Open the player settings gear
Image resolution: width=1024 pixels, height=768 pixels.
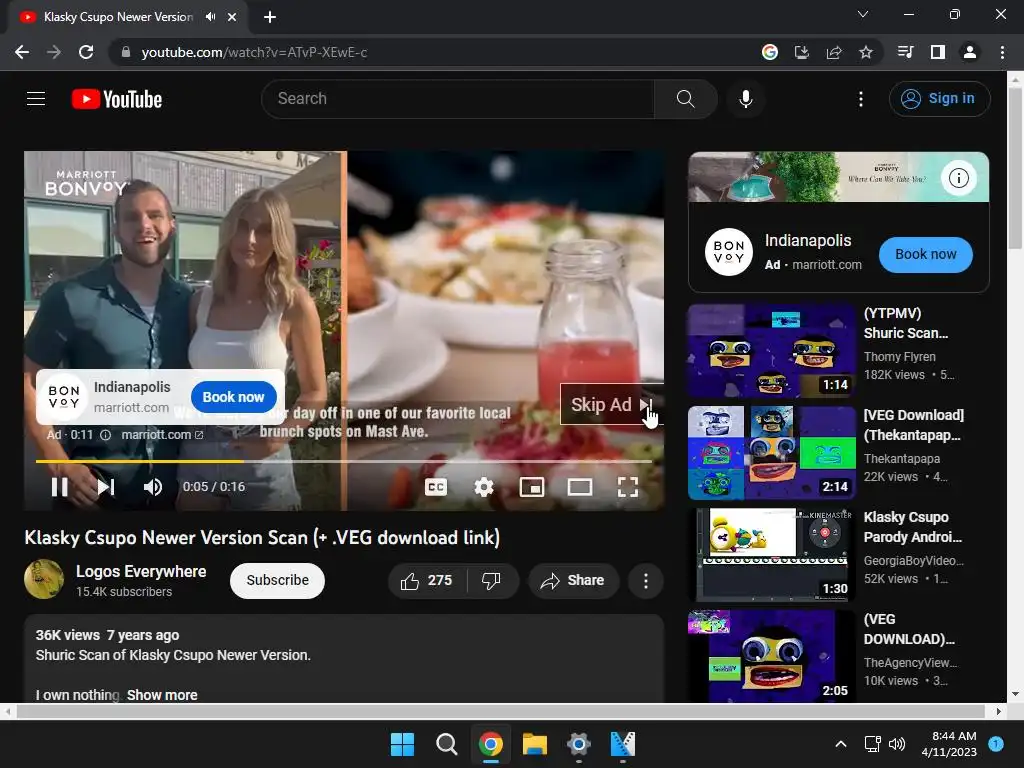point(484,487)
